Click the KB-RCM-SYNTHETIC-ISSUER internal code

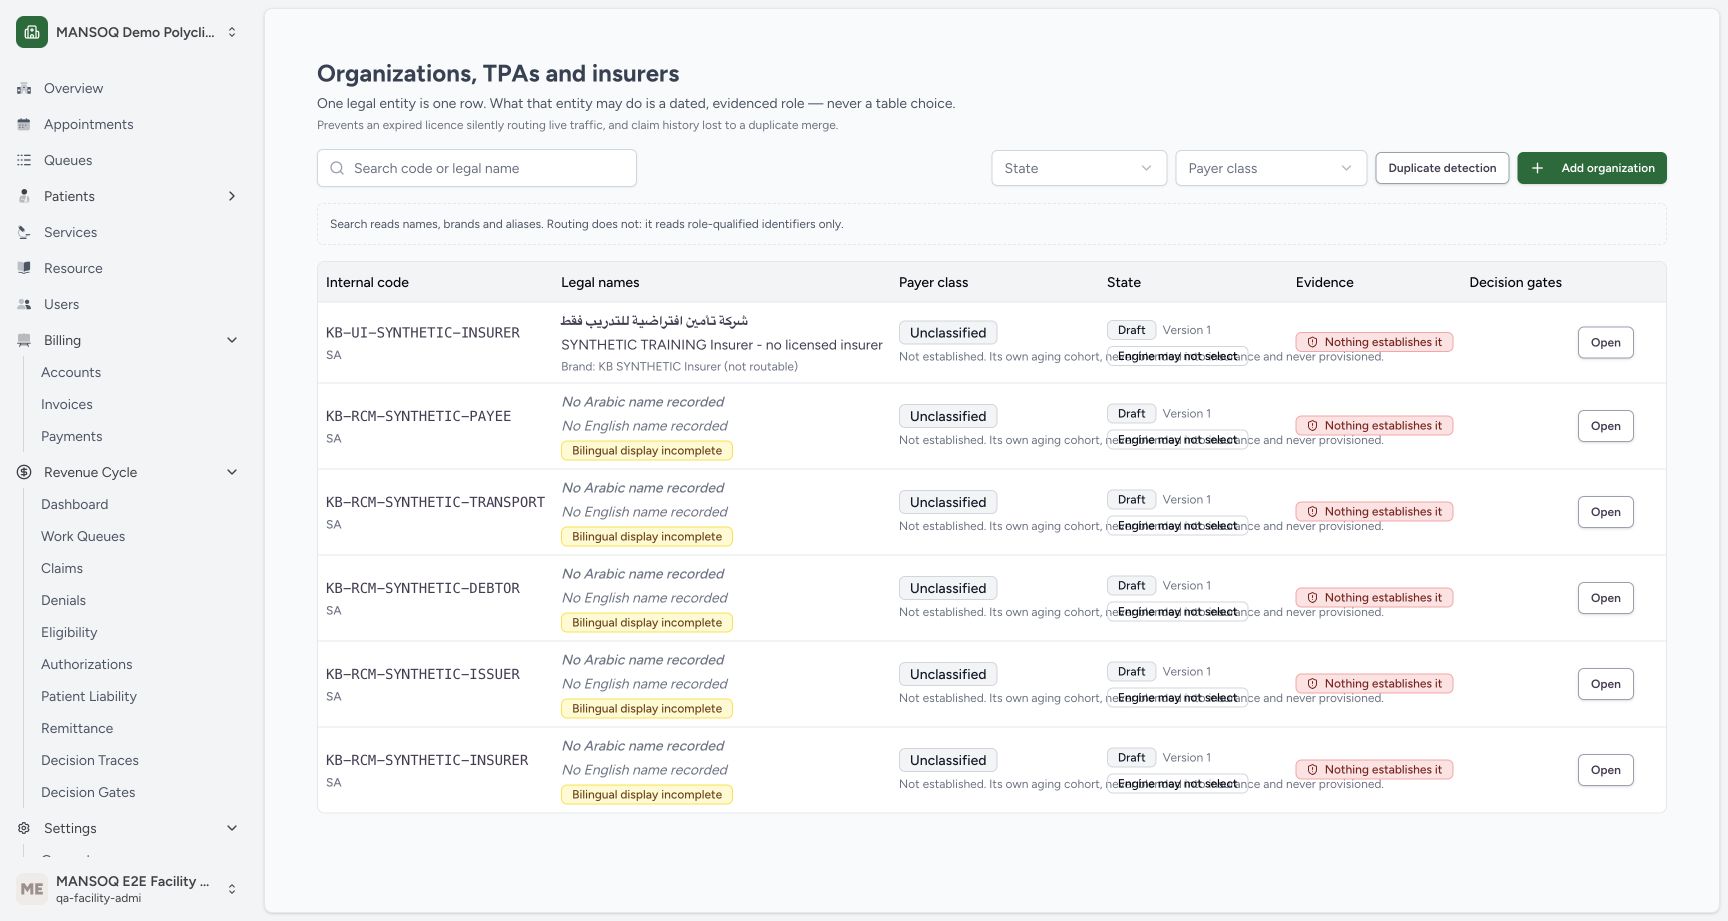coord(423,674)
